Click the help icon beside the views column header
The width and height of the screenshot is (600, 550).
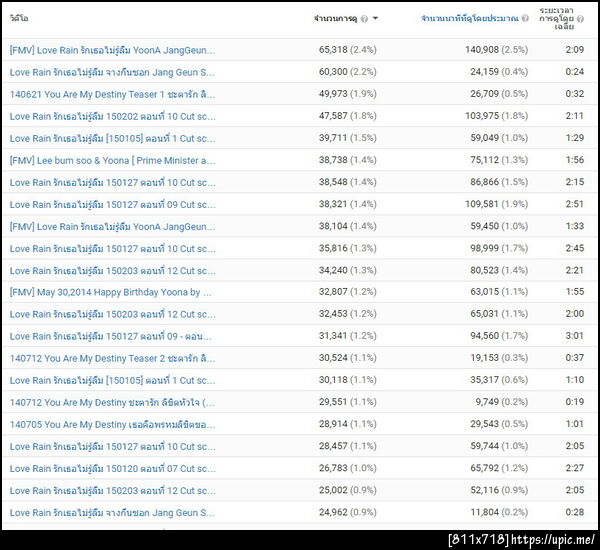(364, 18)
